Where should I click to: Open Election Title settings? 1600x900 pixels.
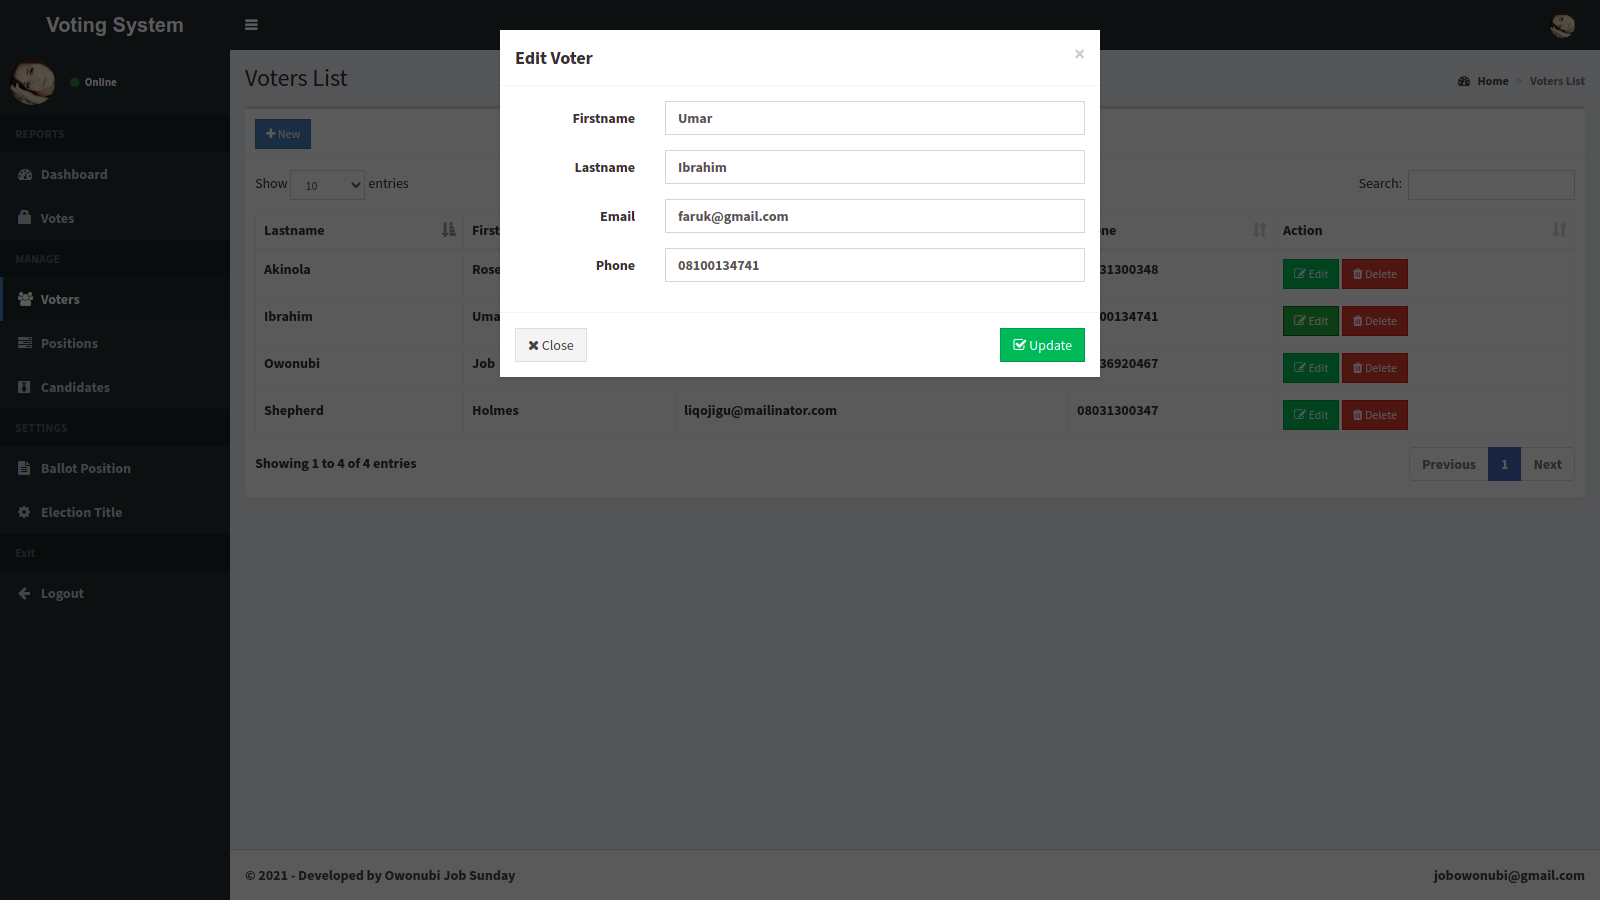pos(115,512)
